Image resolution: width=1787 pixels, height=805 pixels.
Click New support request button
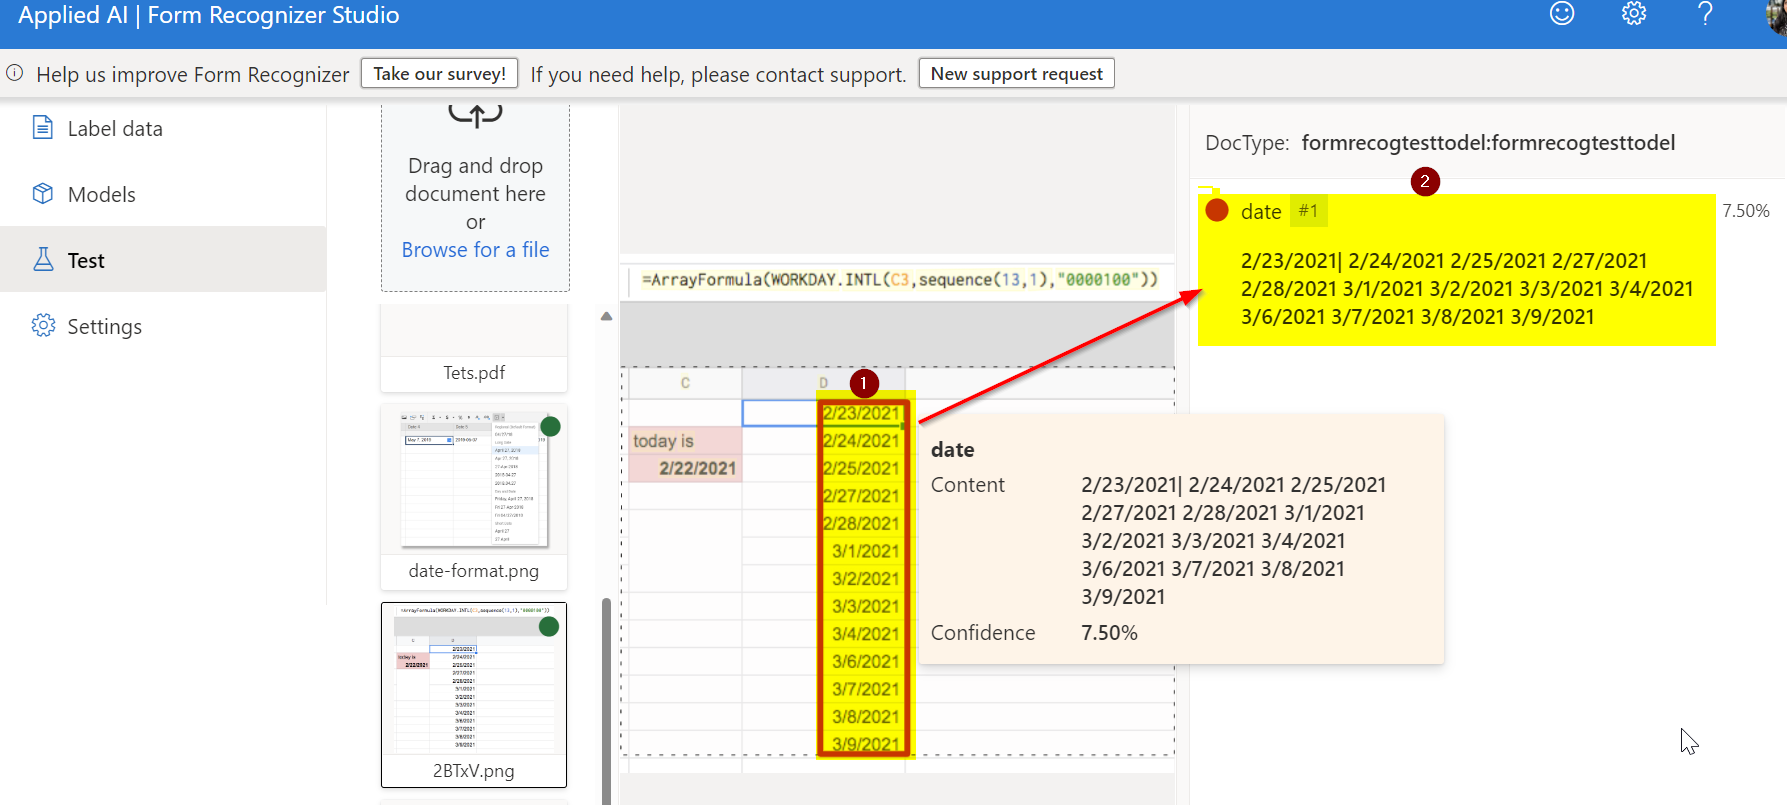(1016, 73)
